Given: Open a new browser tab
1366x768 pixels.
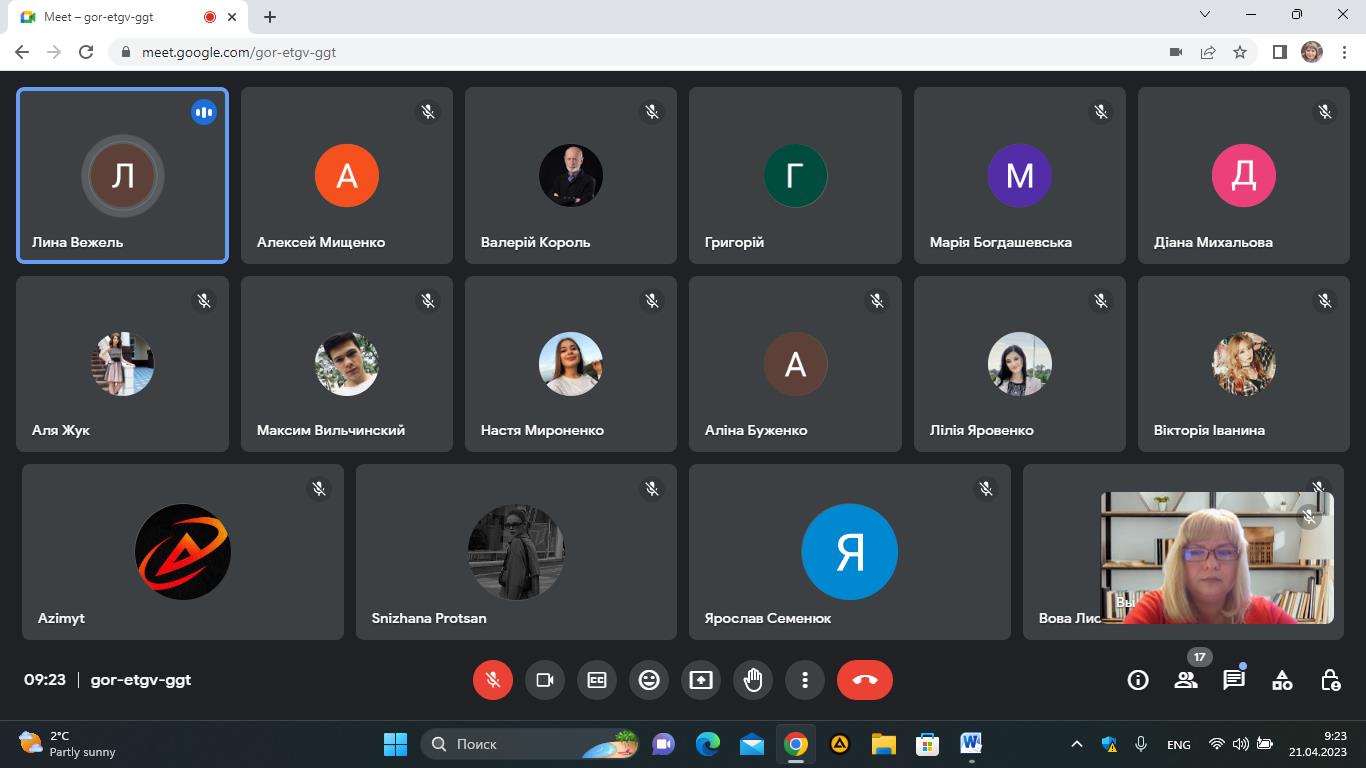Looking at the screenshot, I should (x=270, y=16).
